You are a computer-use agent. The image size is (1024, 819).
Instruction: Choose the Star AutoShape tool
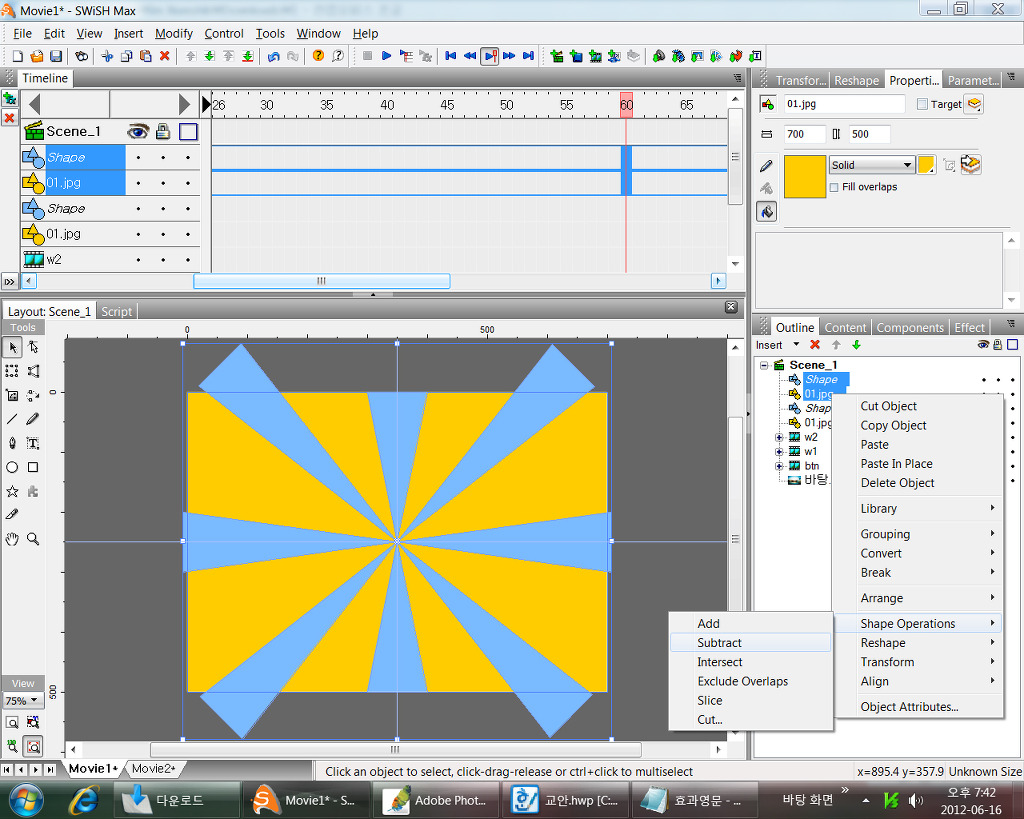click(x=12, y=492)
